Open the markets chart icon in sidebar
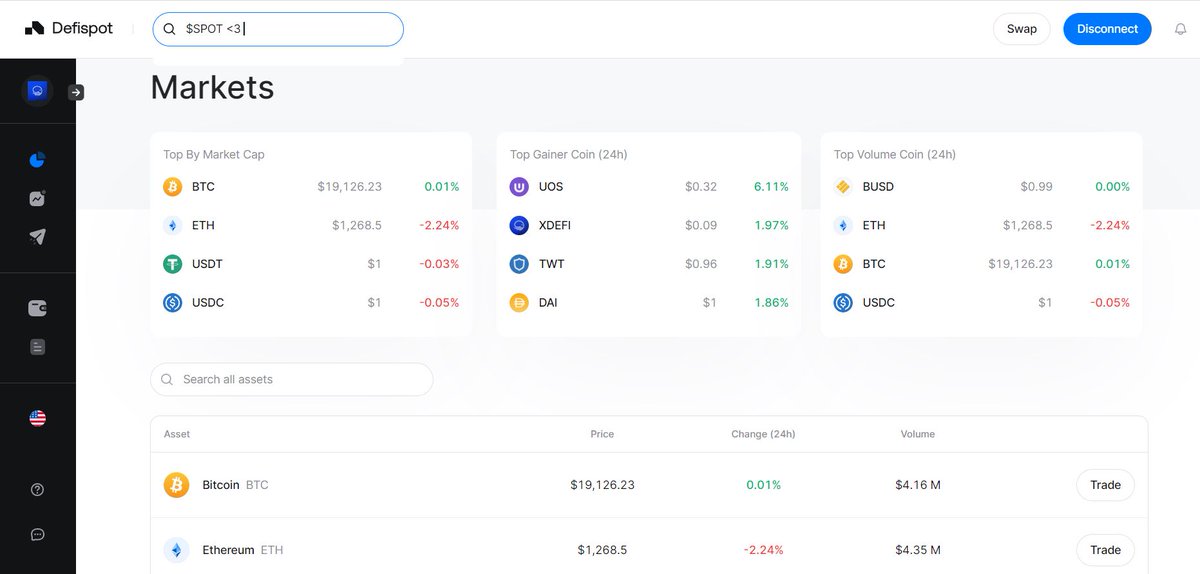Image resolution: width=1200 pixels, height=574 pixels. (x=37, y=198)
